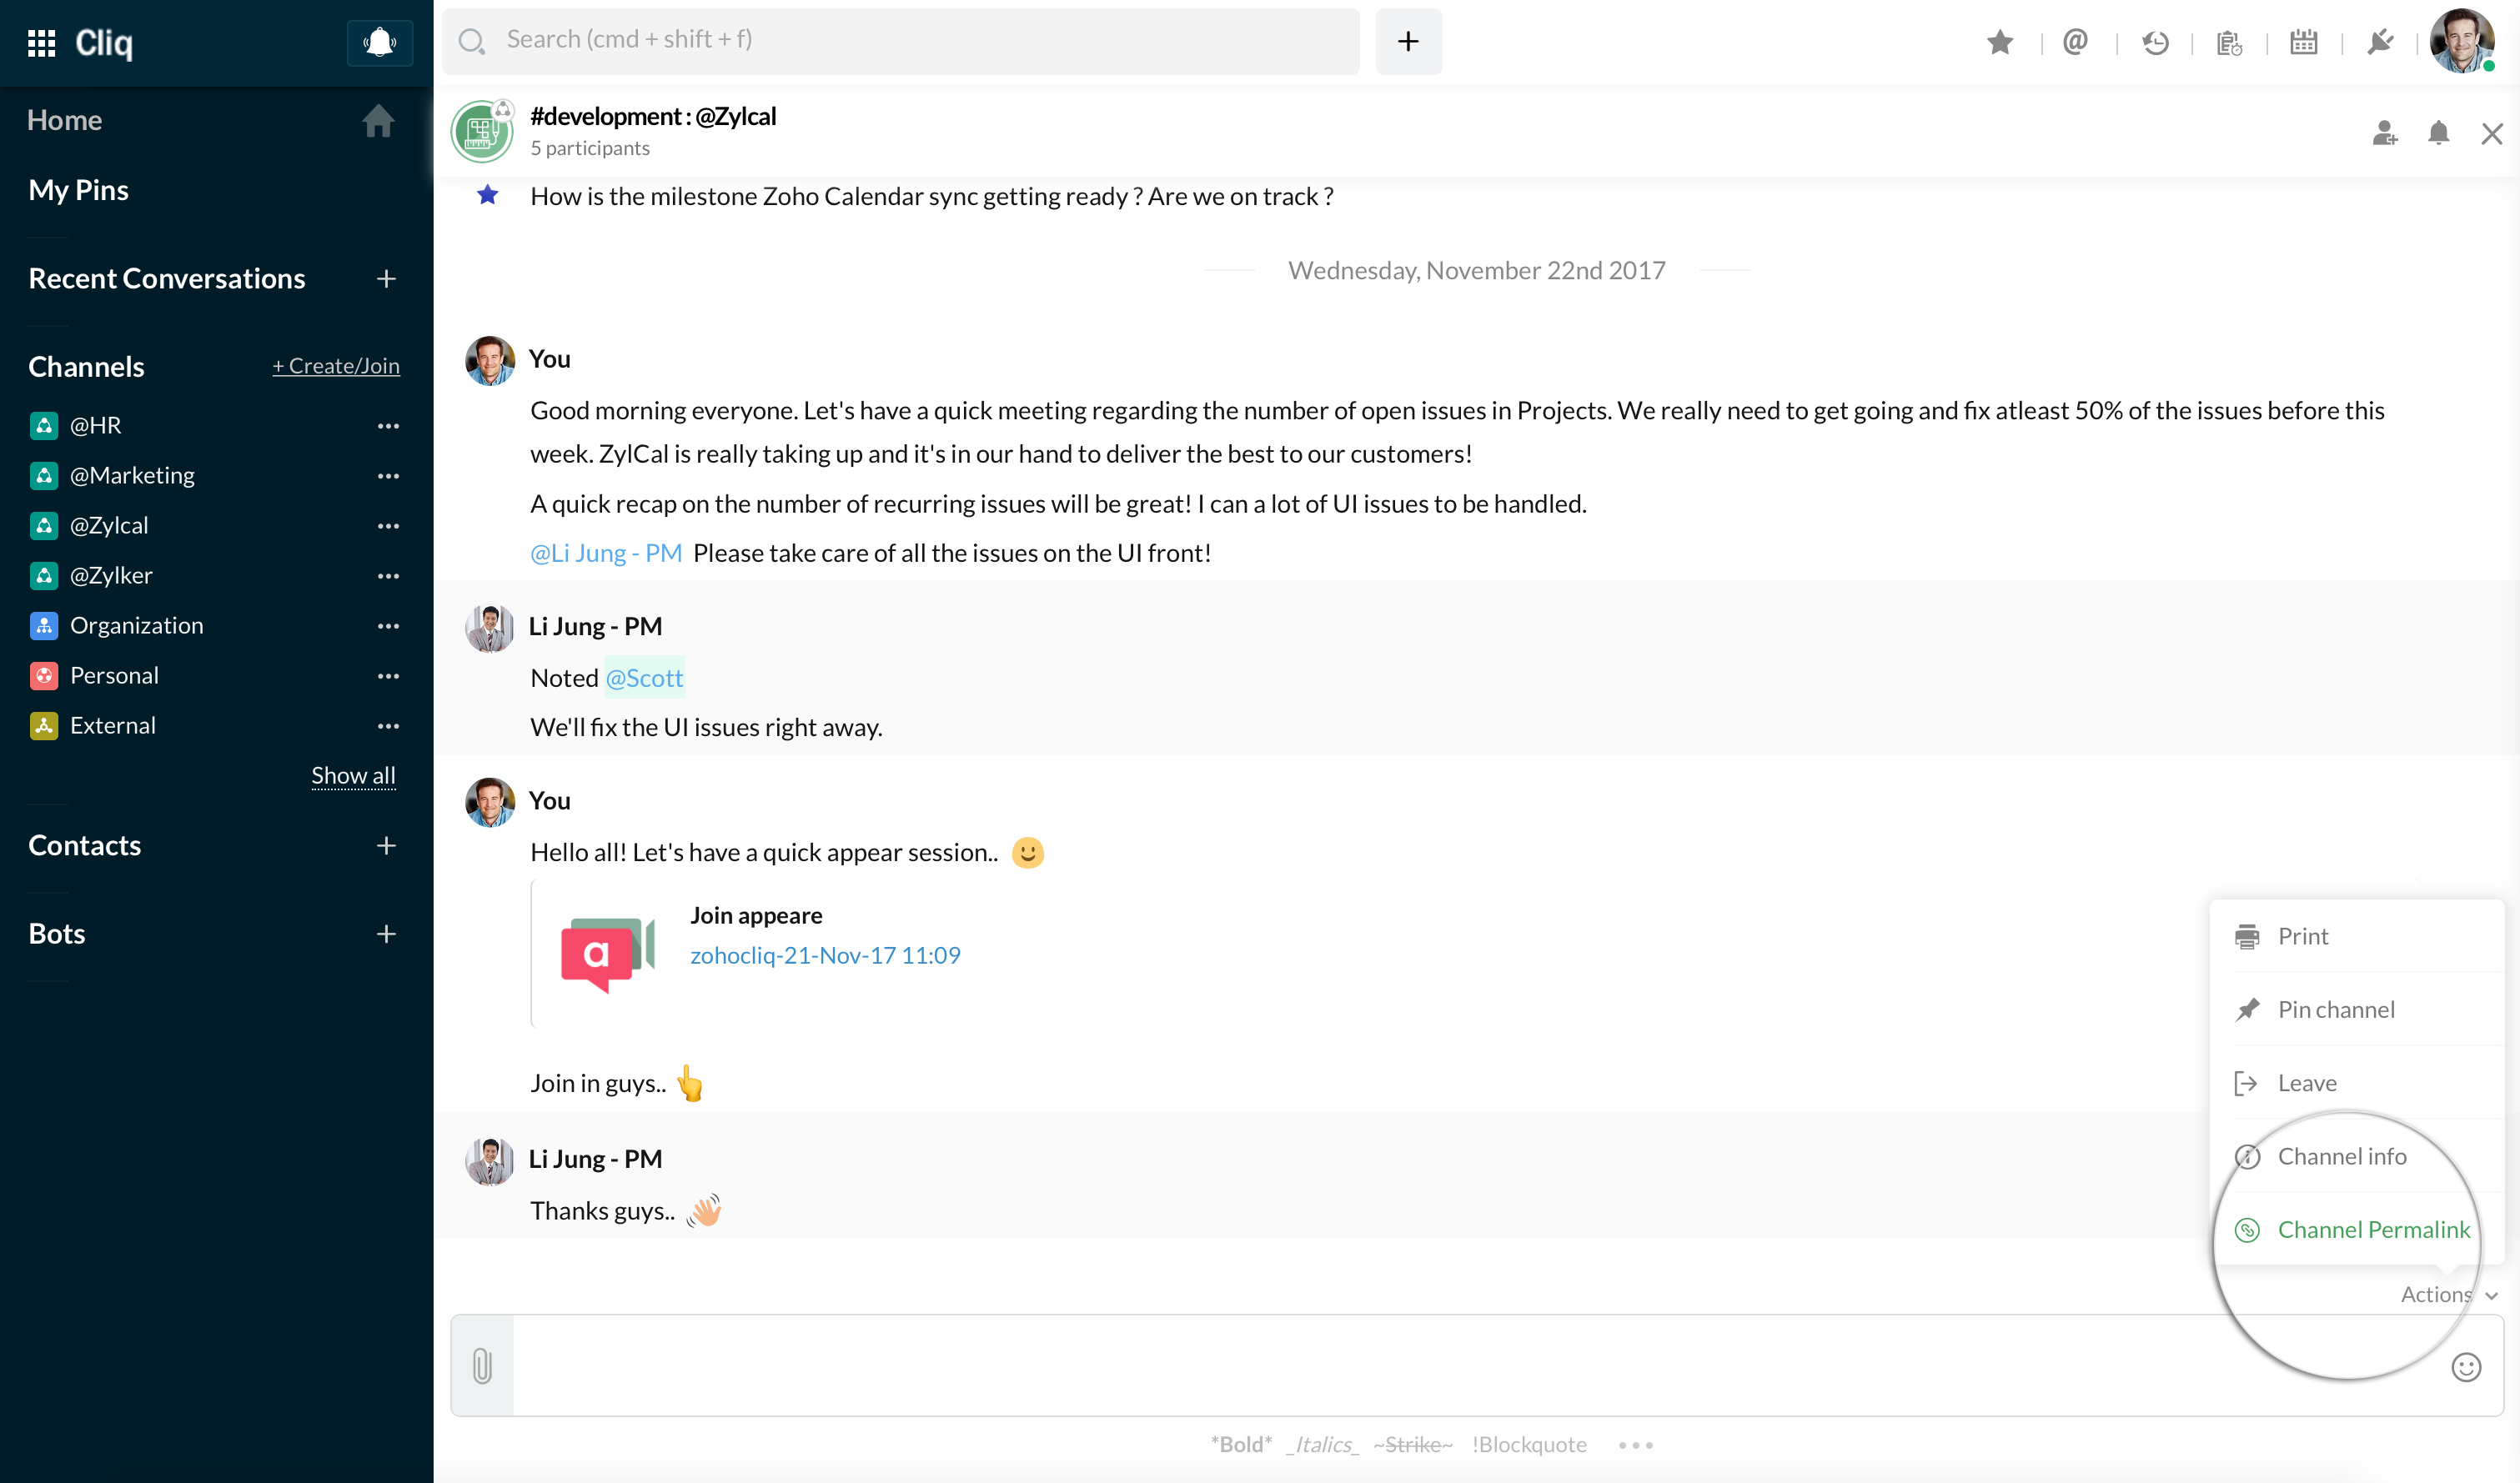This screenshot has width=2520, height=1483.
Task: Open the mentions @ icon in top bar
Action: pos(2075,42)
